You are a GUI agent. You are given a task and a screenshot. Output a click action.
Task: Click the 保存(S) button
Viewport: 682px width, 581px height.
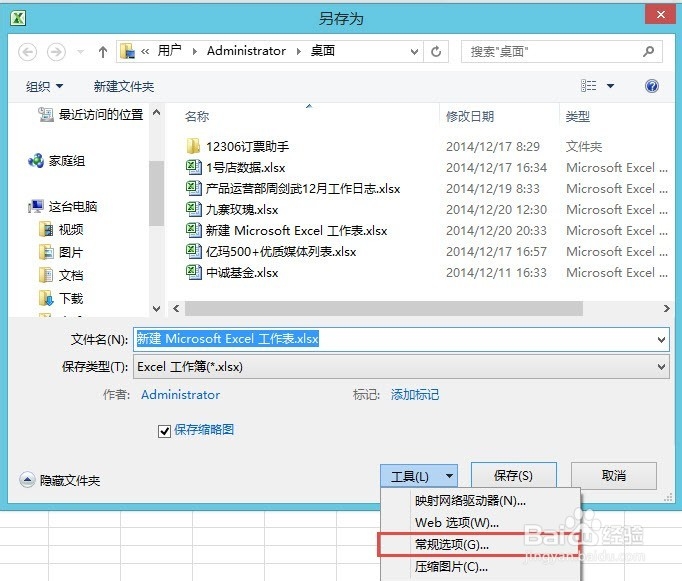[x=514, y=475]
